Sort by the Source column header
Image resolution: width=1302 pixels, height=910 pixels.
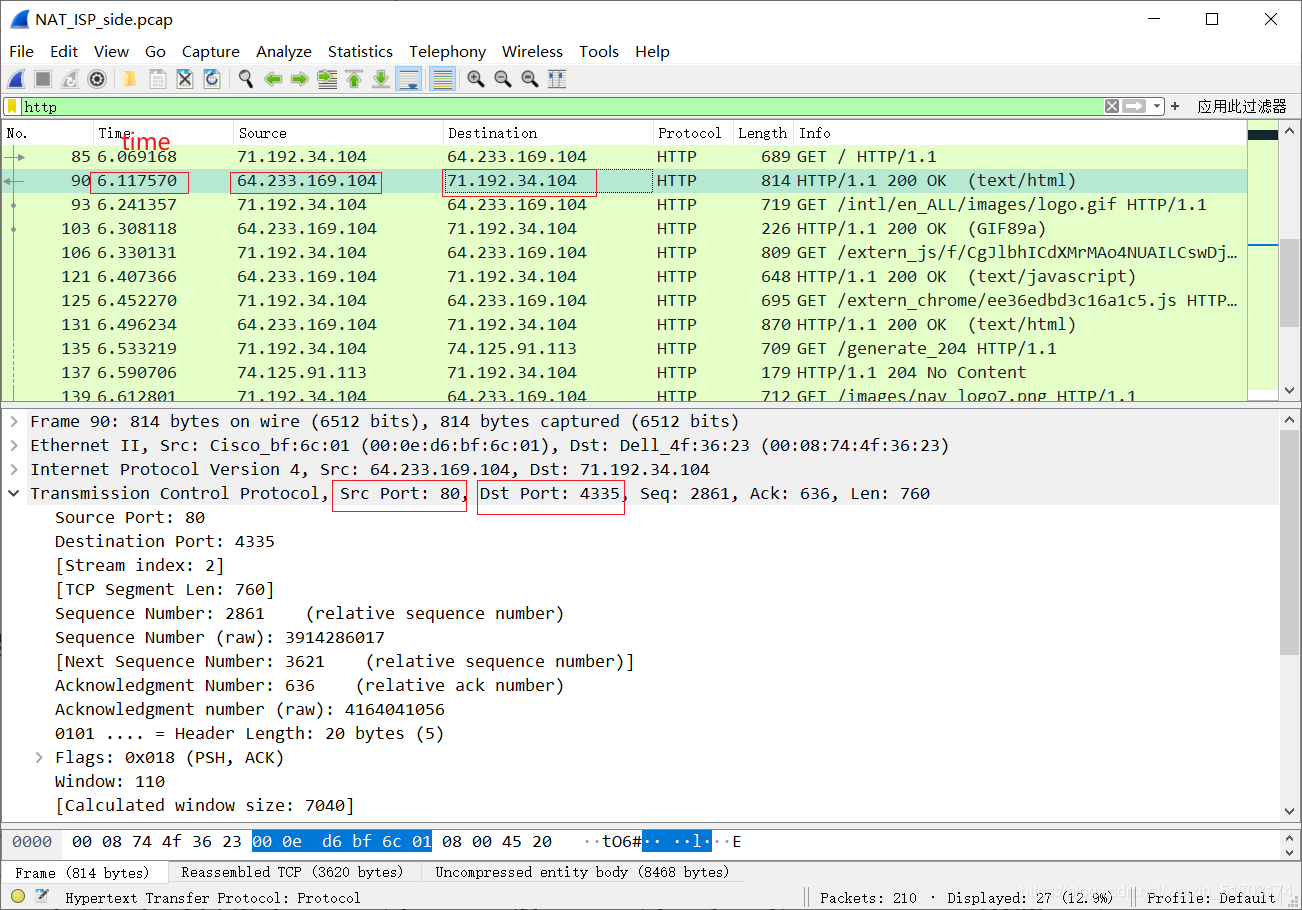click(338, 133)
